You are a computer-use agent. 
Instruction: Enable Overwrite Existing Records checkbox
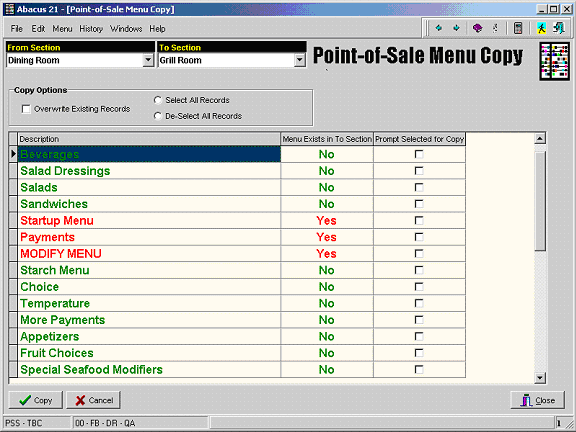[x=26, y=109]
